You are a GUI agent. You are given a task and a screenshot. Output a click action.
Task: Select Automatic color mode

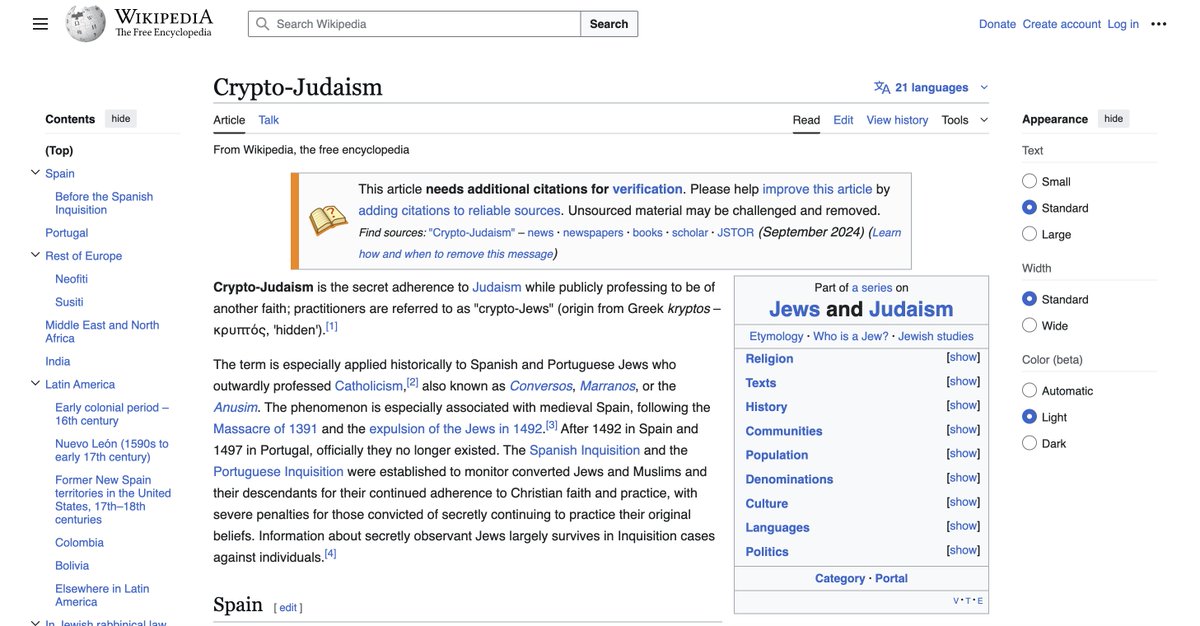pyautogui.click(x=1029, y=390)
